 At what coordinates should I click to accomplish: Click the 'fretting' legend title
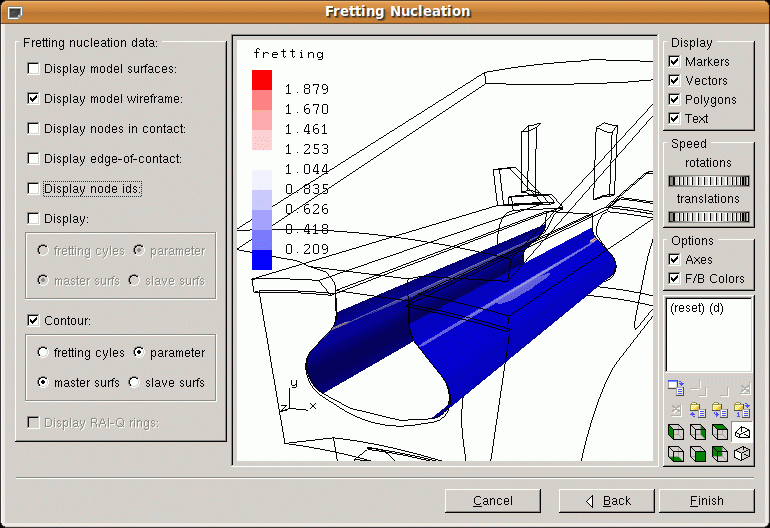coord(289,54)
